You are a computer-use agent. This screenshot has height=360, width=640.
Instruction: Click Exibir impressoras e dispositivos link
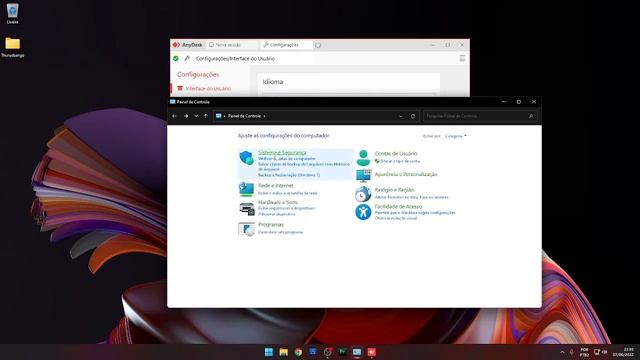pyautogui.click(x=286, y=208)
